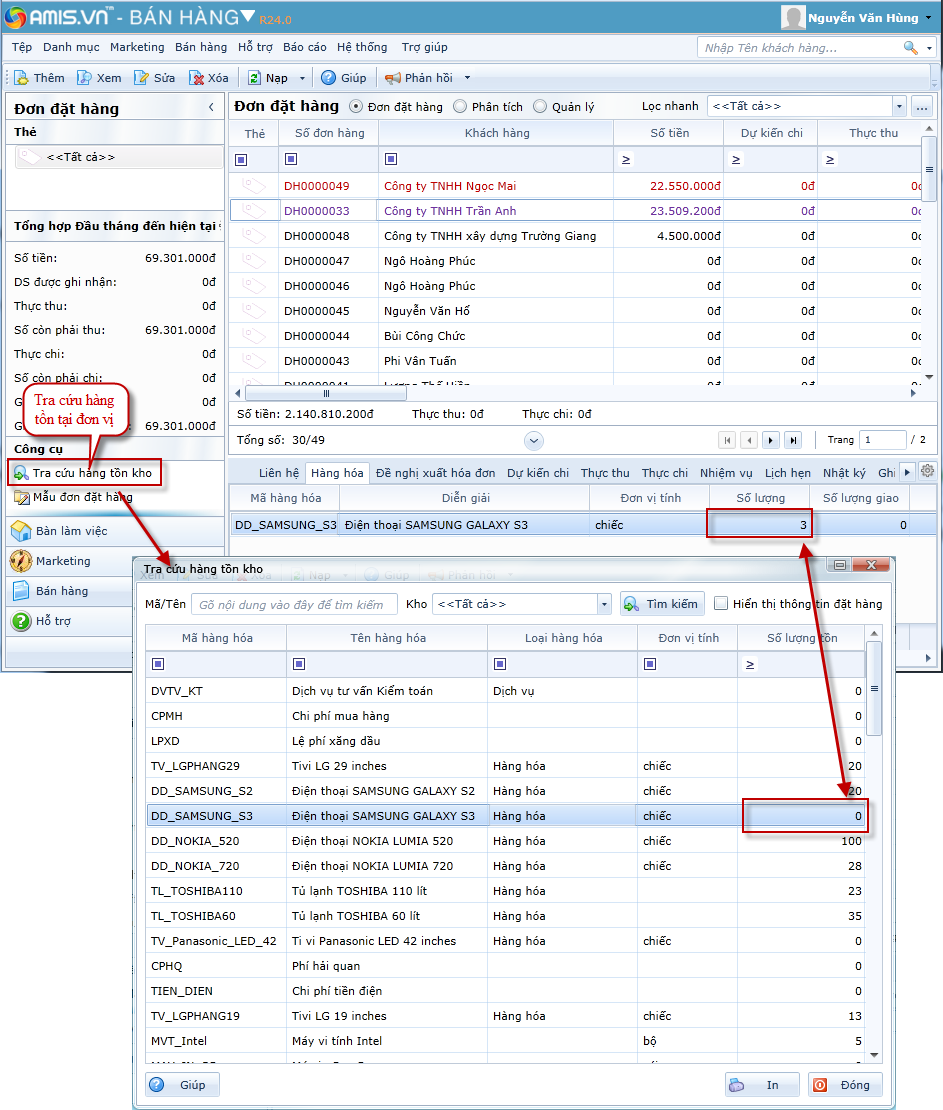The width and height of the screenshot is (943, 1110).
Task: Click the settings gear beside detail tabs
Action: 928,472
